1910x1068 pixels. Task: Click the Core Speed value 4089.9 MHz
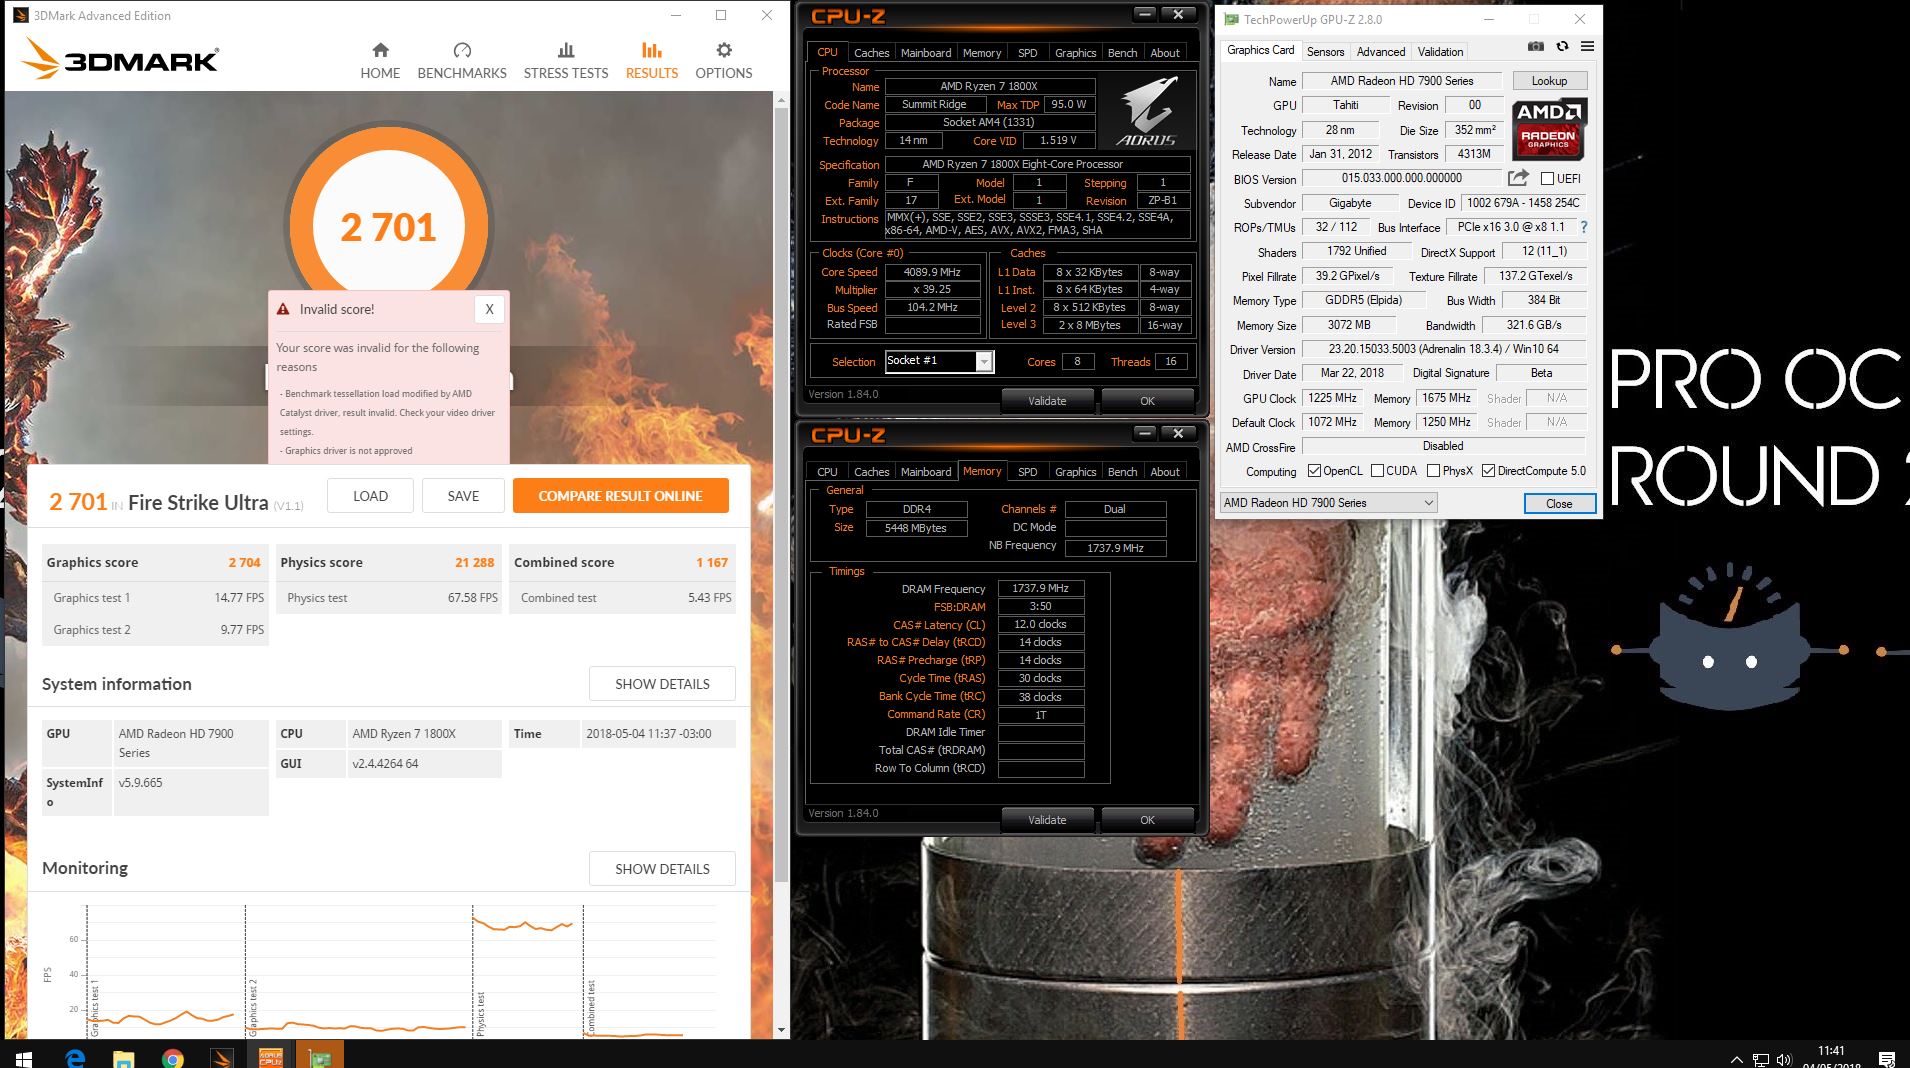932,272
